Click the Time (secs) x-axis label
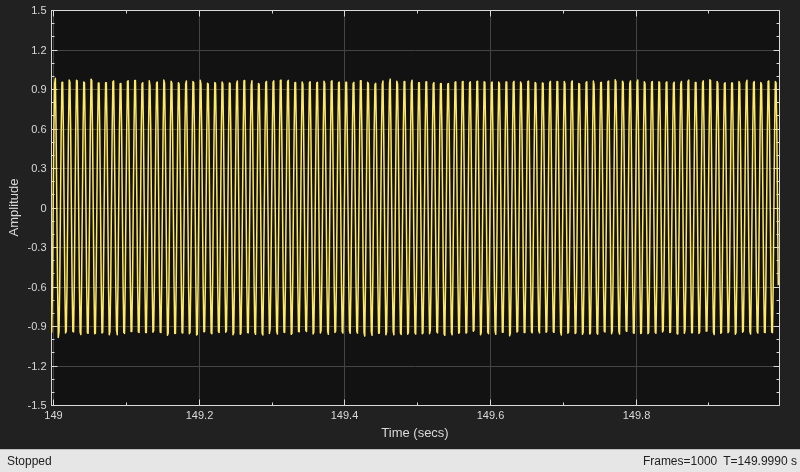 (x=415, y=433)
